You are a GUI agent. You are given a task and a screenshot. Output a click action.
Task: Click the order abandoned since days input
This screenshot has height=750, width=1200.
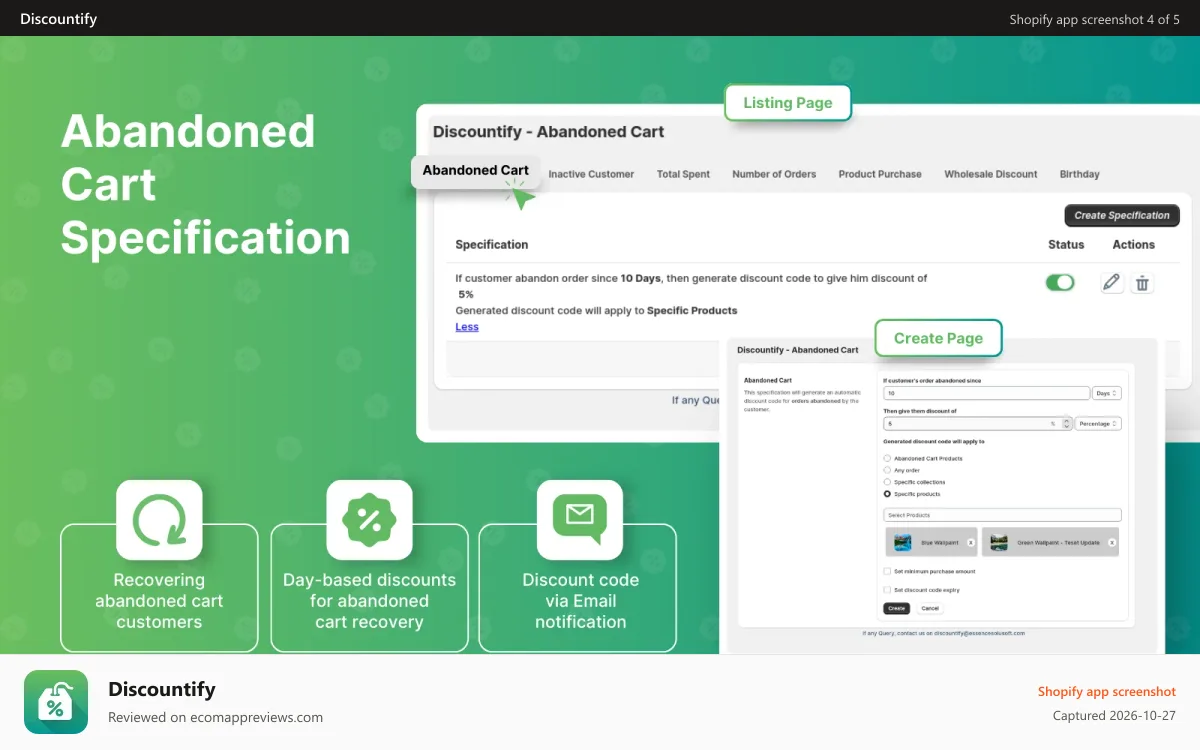click(986, 393)
